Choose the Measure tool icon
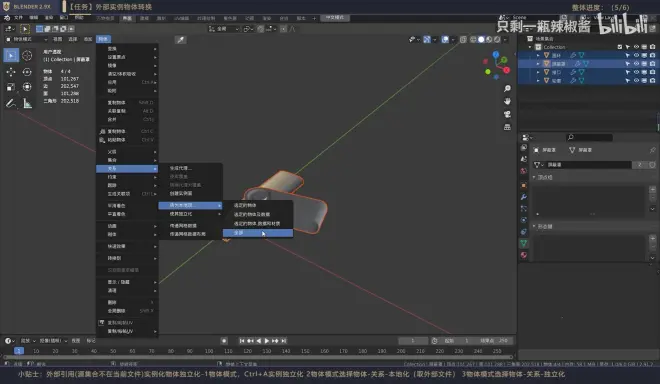The width and height of the screenshot is (660, 384). [27, 103]
